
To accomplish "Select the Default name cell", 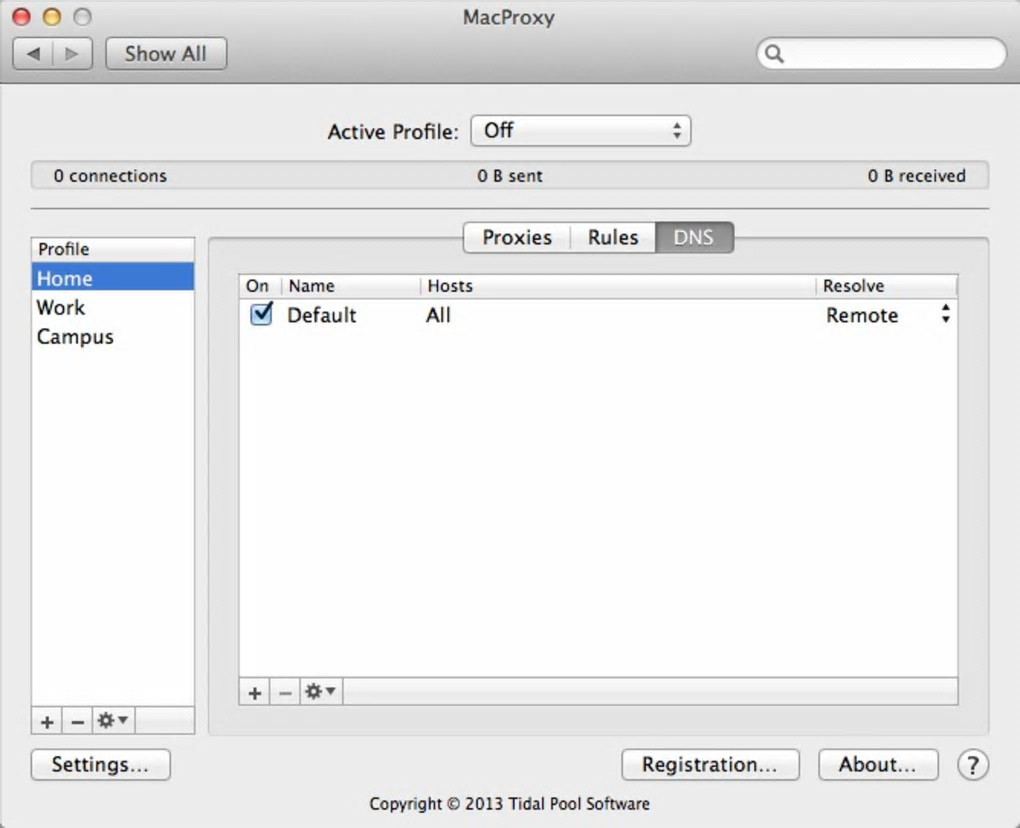I will [x=322, y=315].
